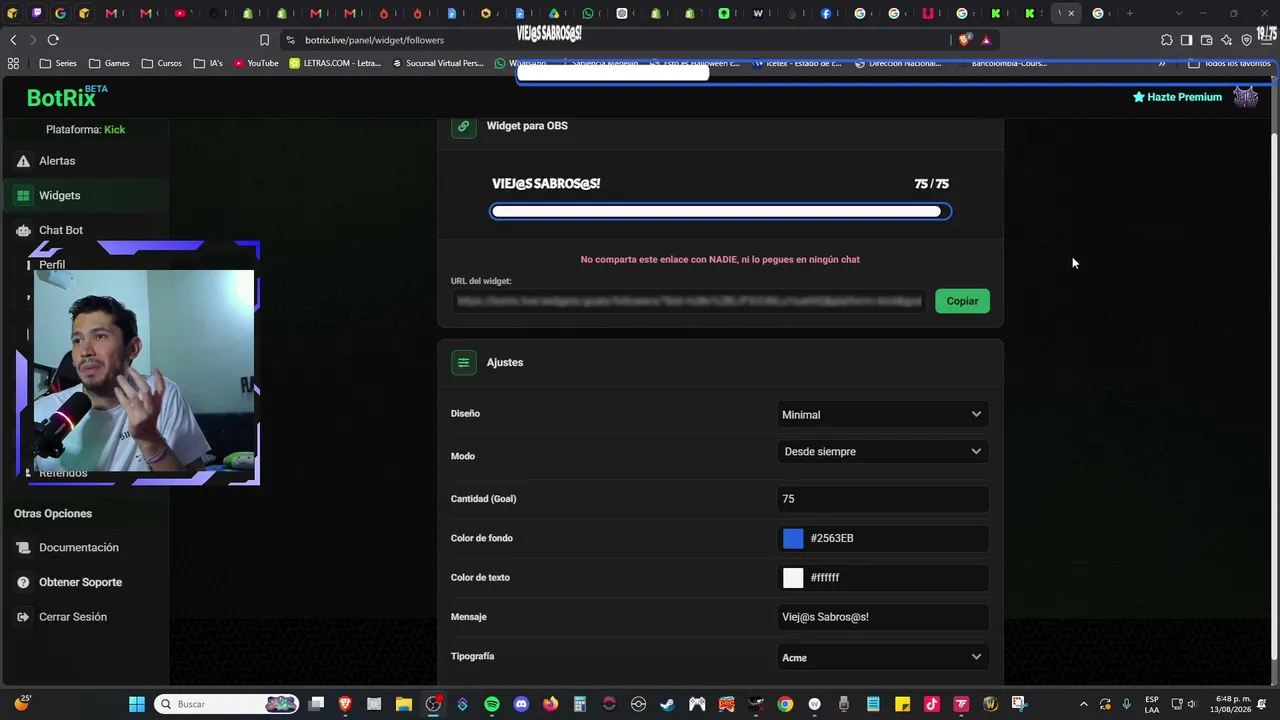The width and height of the screenshot is (1280, 720).
Task: Open File Explorer from the taskbar
Action: [404, 704]
